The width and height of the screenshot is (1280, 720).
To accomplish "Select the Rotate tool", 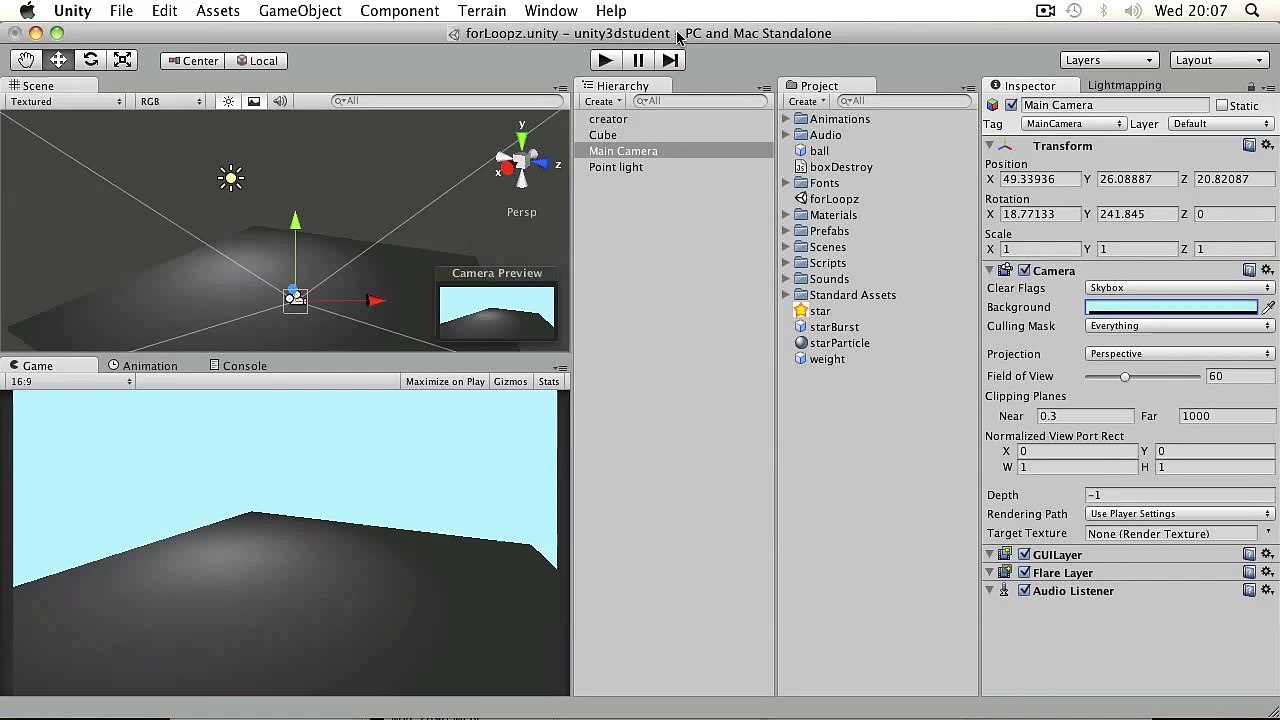I will coord(90,60).
